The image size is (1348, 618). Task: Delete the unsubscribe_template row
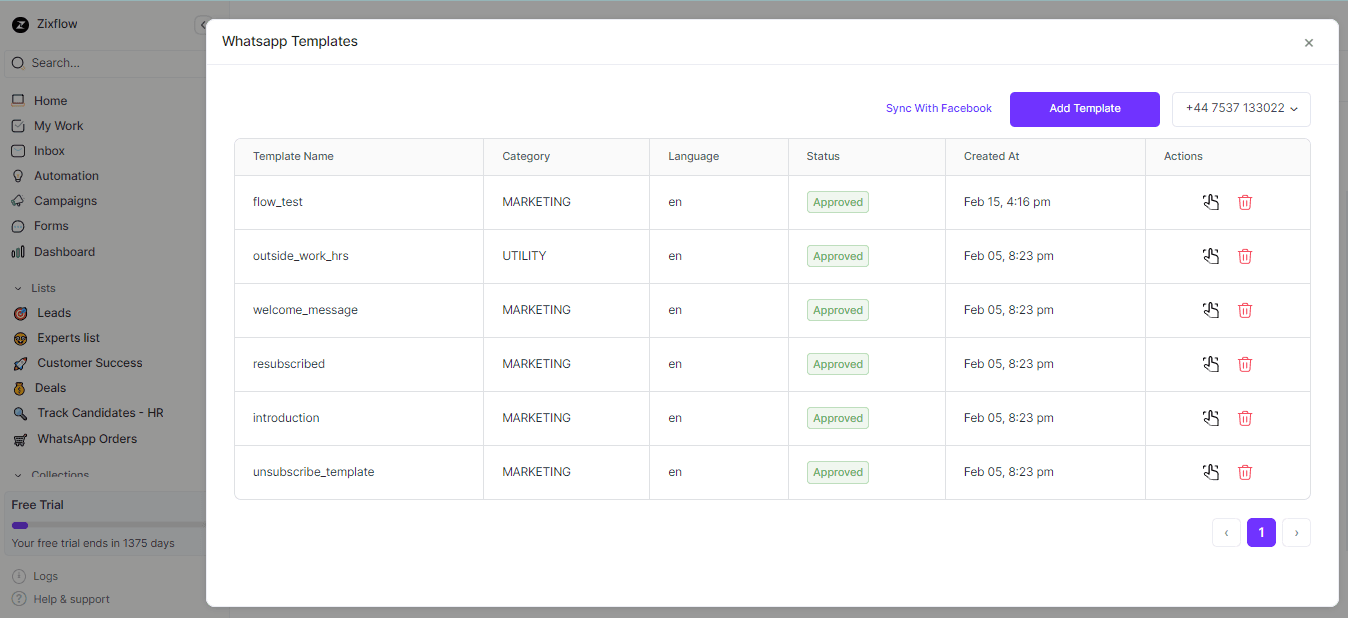click(1245, 472)
